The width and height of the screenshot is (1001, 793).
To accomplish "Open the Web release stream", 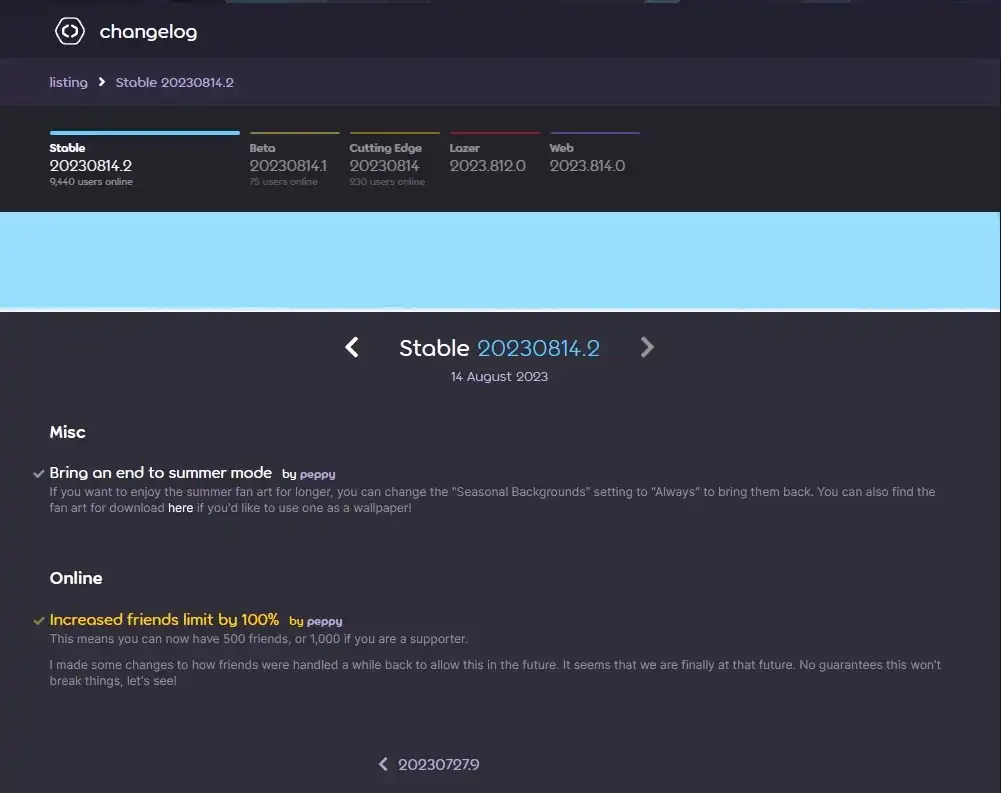I will click(594, 155).
